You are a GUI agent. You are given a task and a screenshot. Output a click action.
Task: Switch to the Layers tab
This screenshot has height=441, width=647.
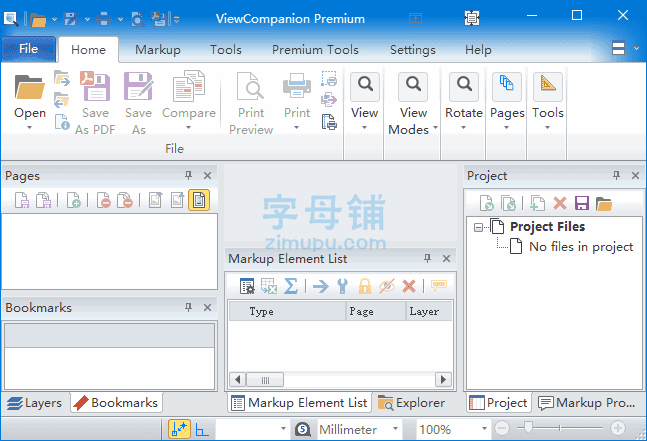point(34,403)
